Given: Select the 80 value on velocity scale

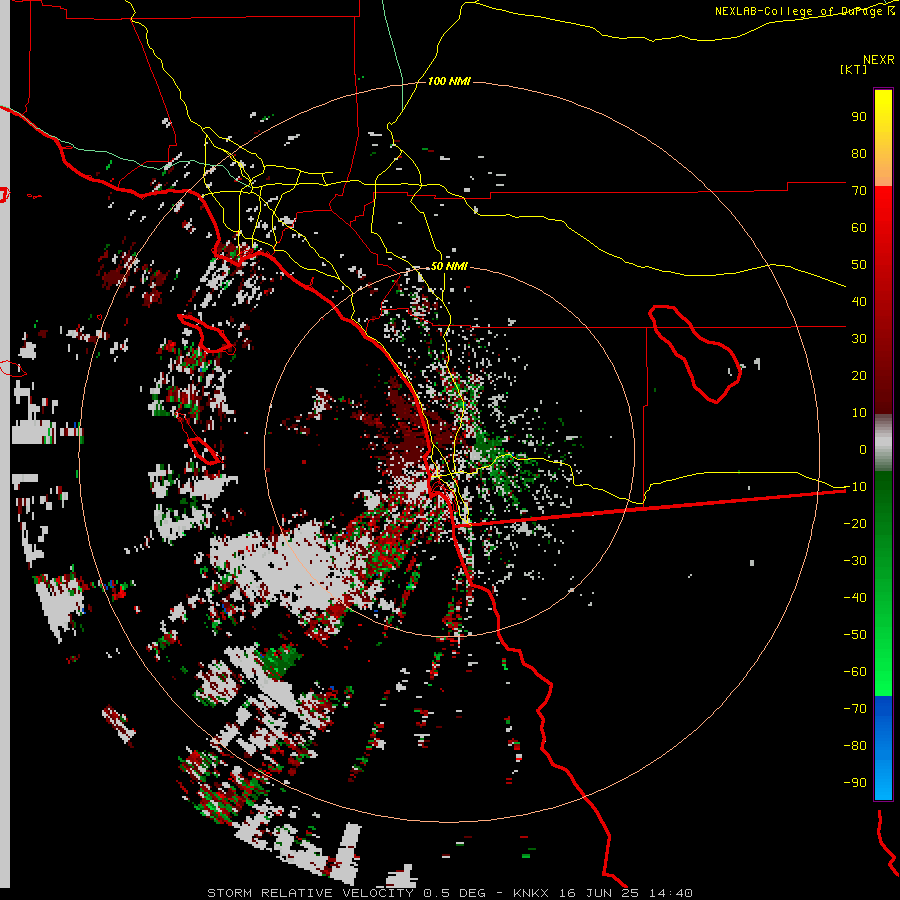Looking at the screenshot, I should click(x=859, y=153).
